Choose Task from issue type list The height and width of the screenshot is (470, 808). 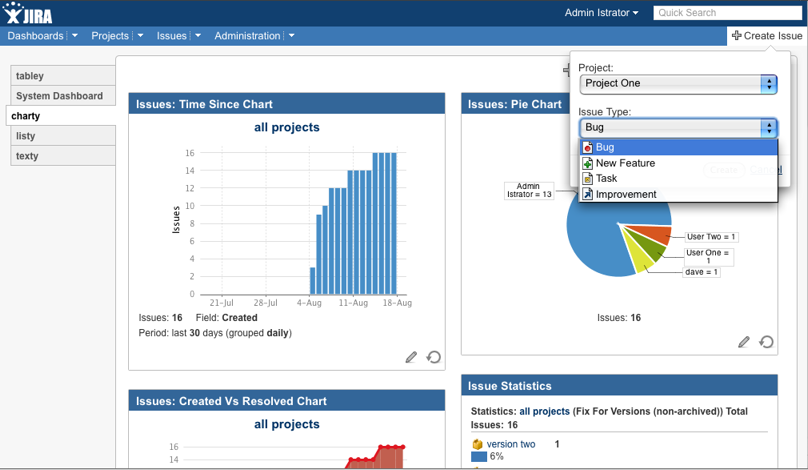pos(678,179)
